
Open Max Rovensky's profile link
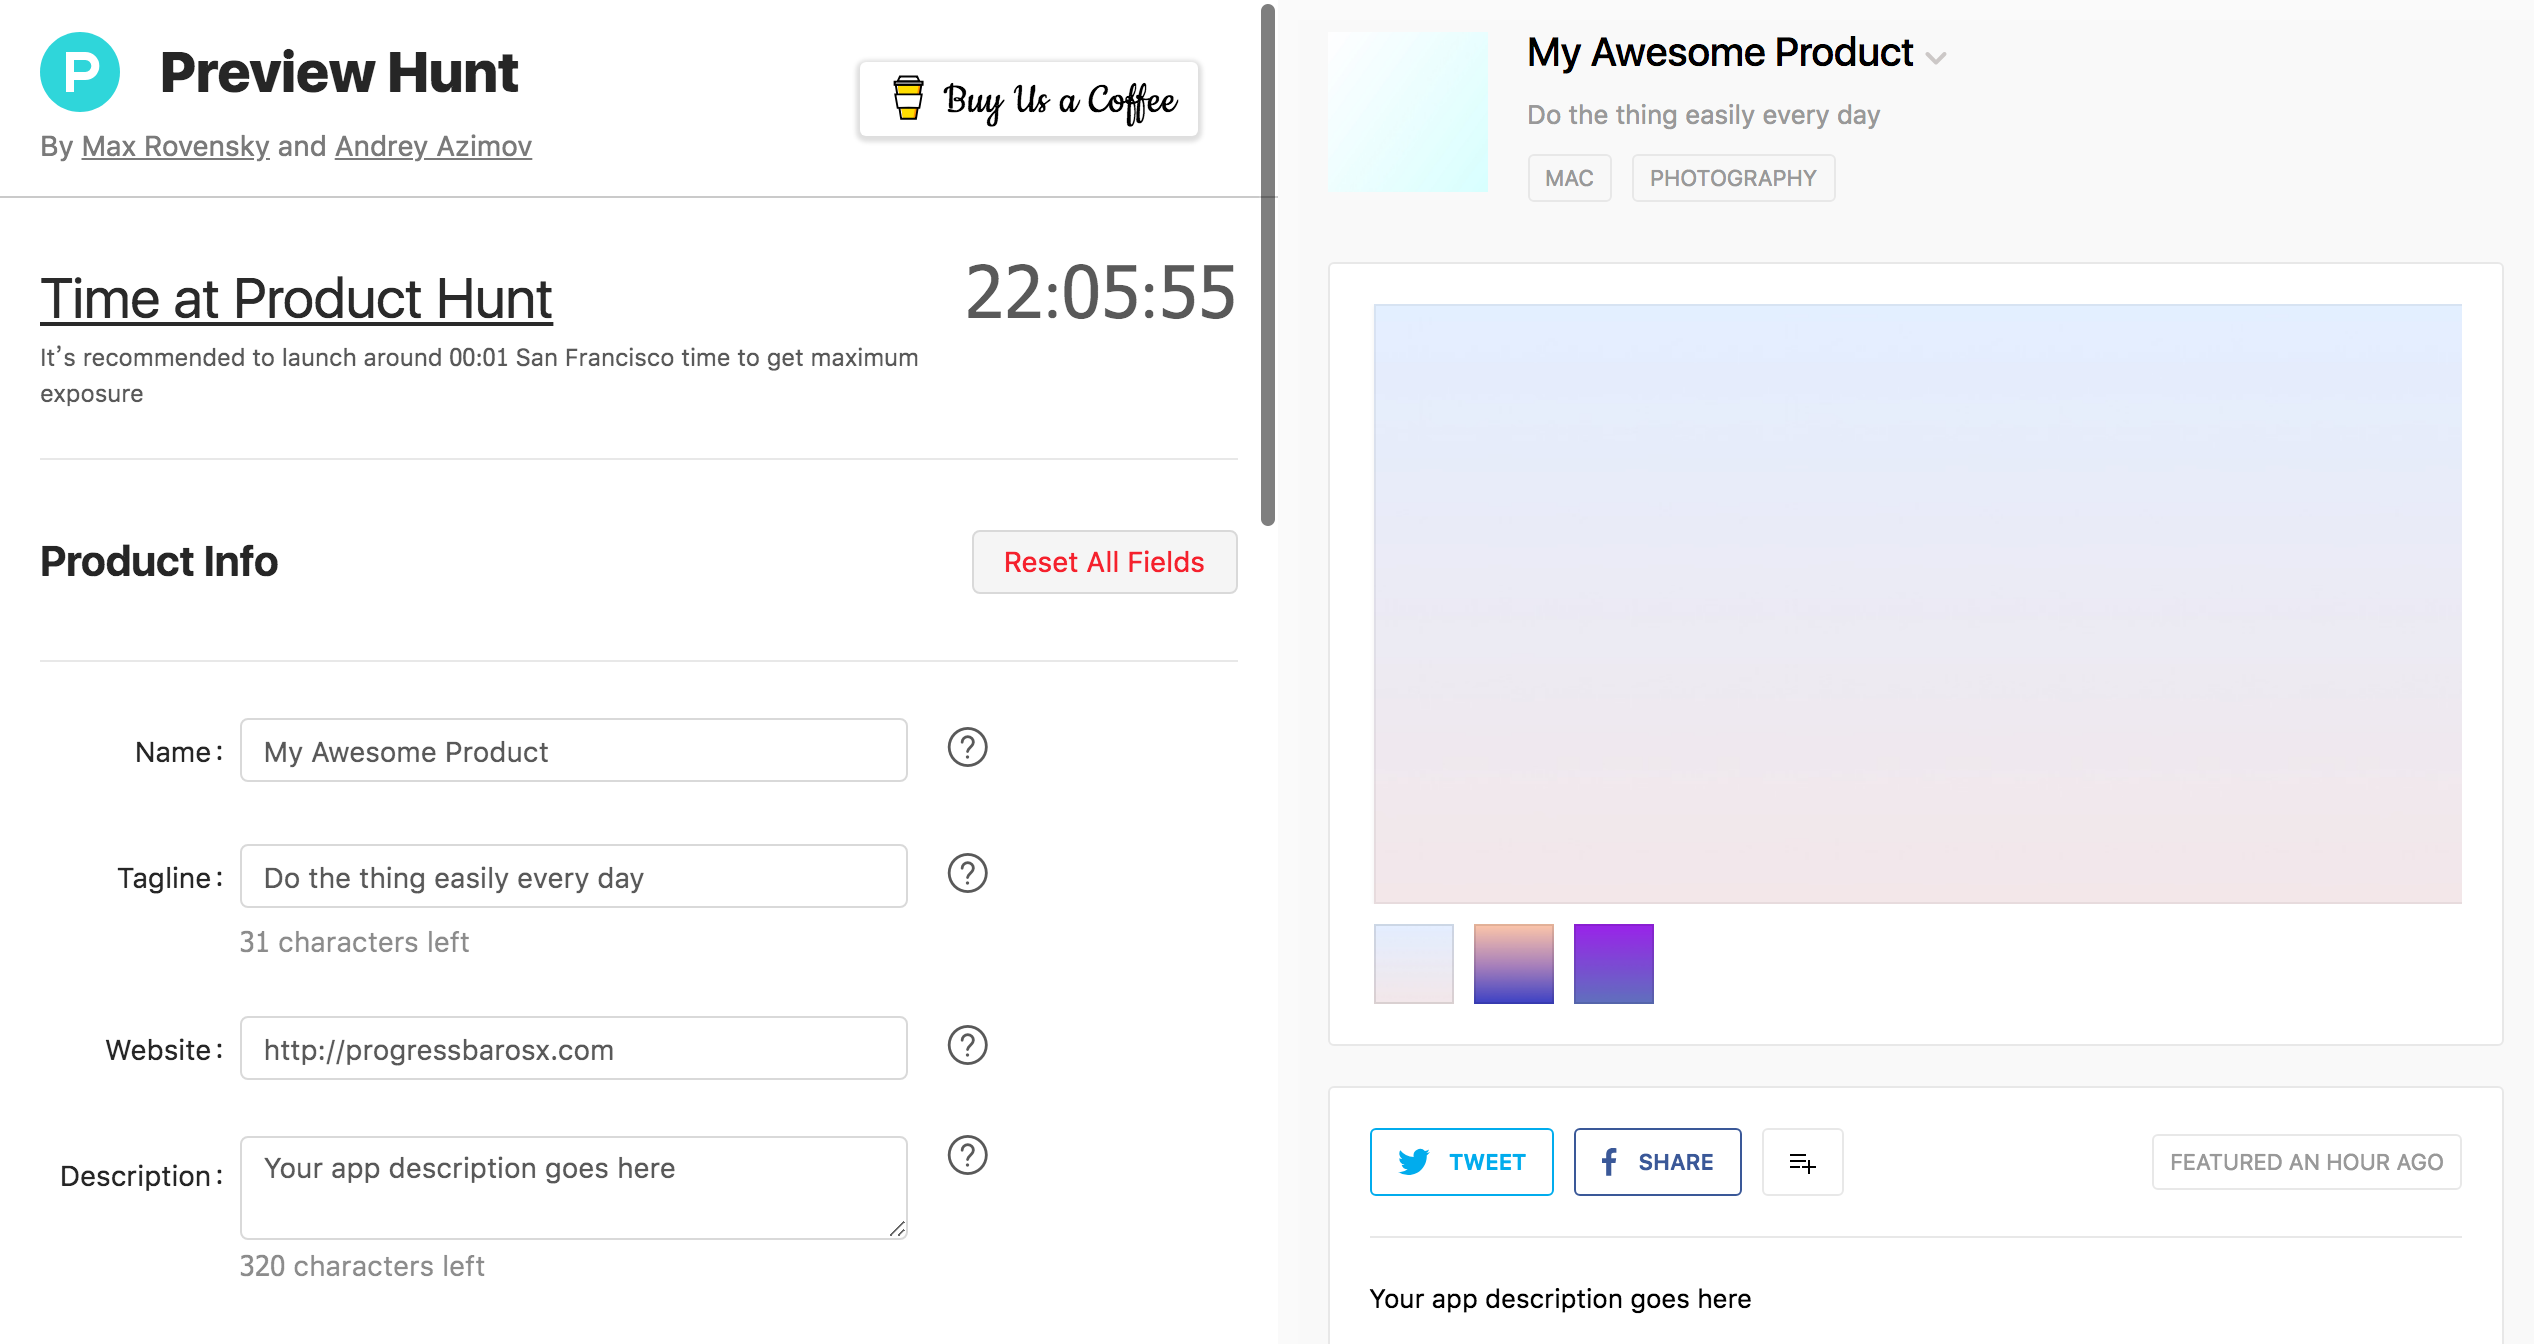[x=175, y=146]
